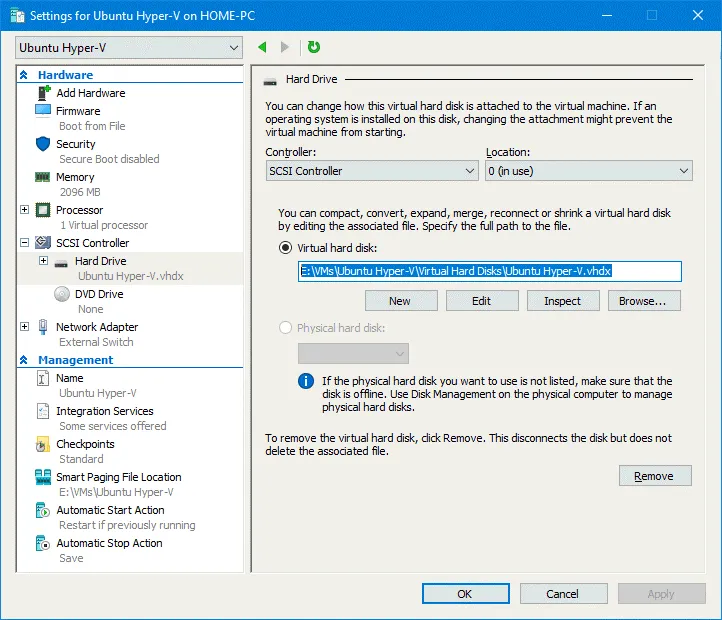This screenshot has width=722, height=620.
Task: Select the DVD Drive disc icon
Action: coord(62,294)
